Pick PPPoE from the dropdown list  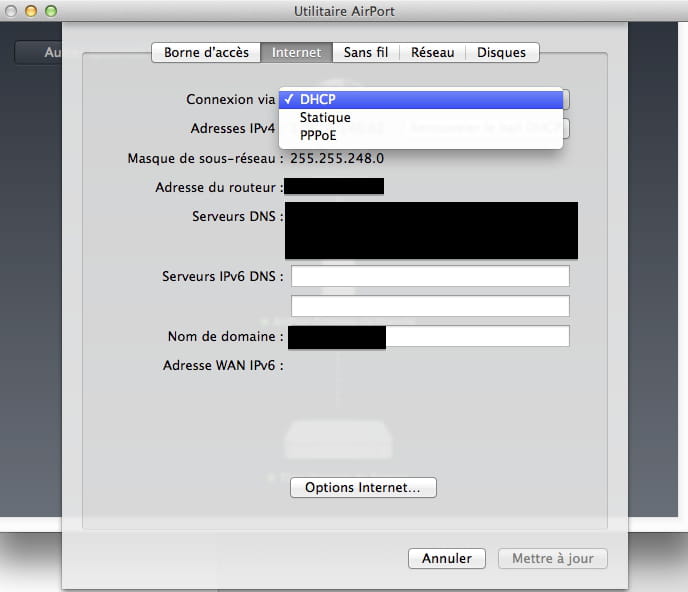coord(421,136)
